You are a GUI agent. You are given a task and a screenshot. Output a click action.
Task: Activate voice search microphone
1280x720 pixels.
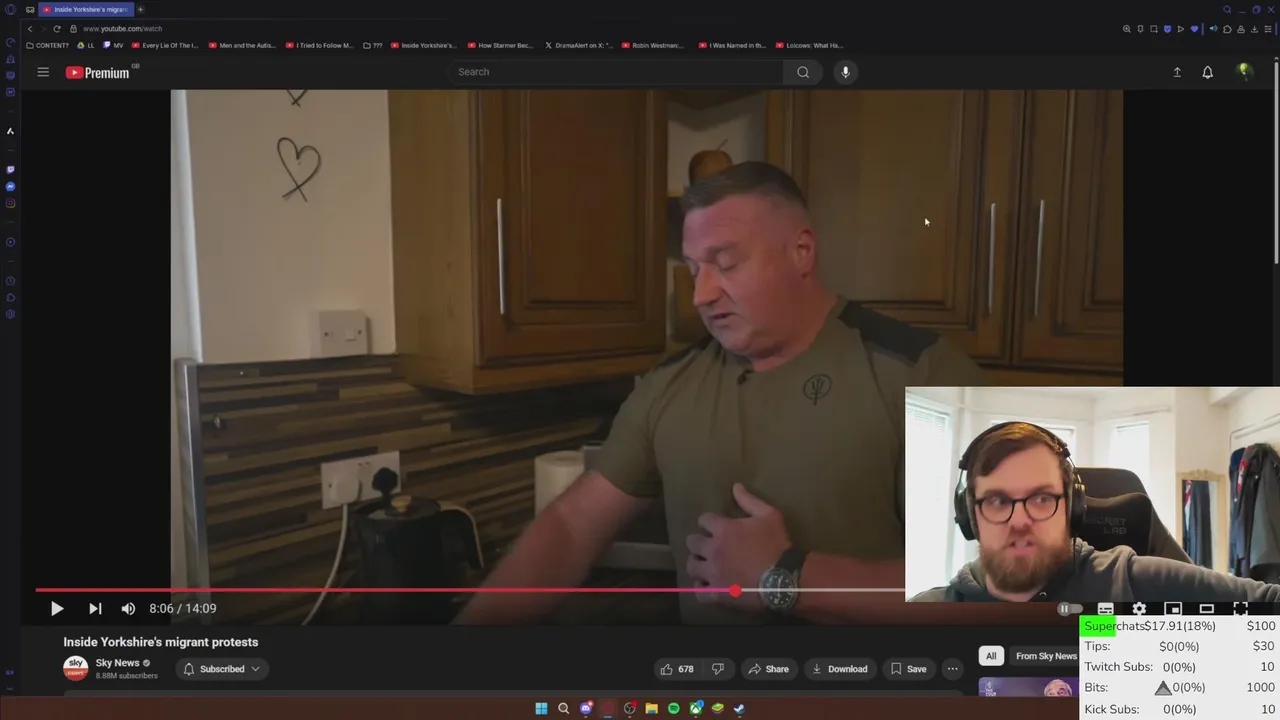(x=845, y=72)
